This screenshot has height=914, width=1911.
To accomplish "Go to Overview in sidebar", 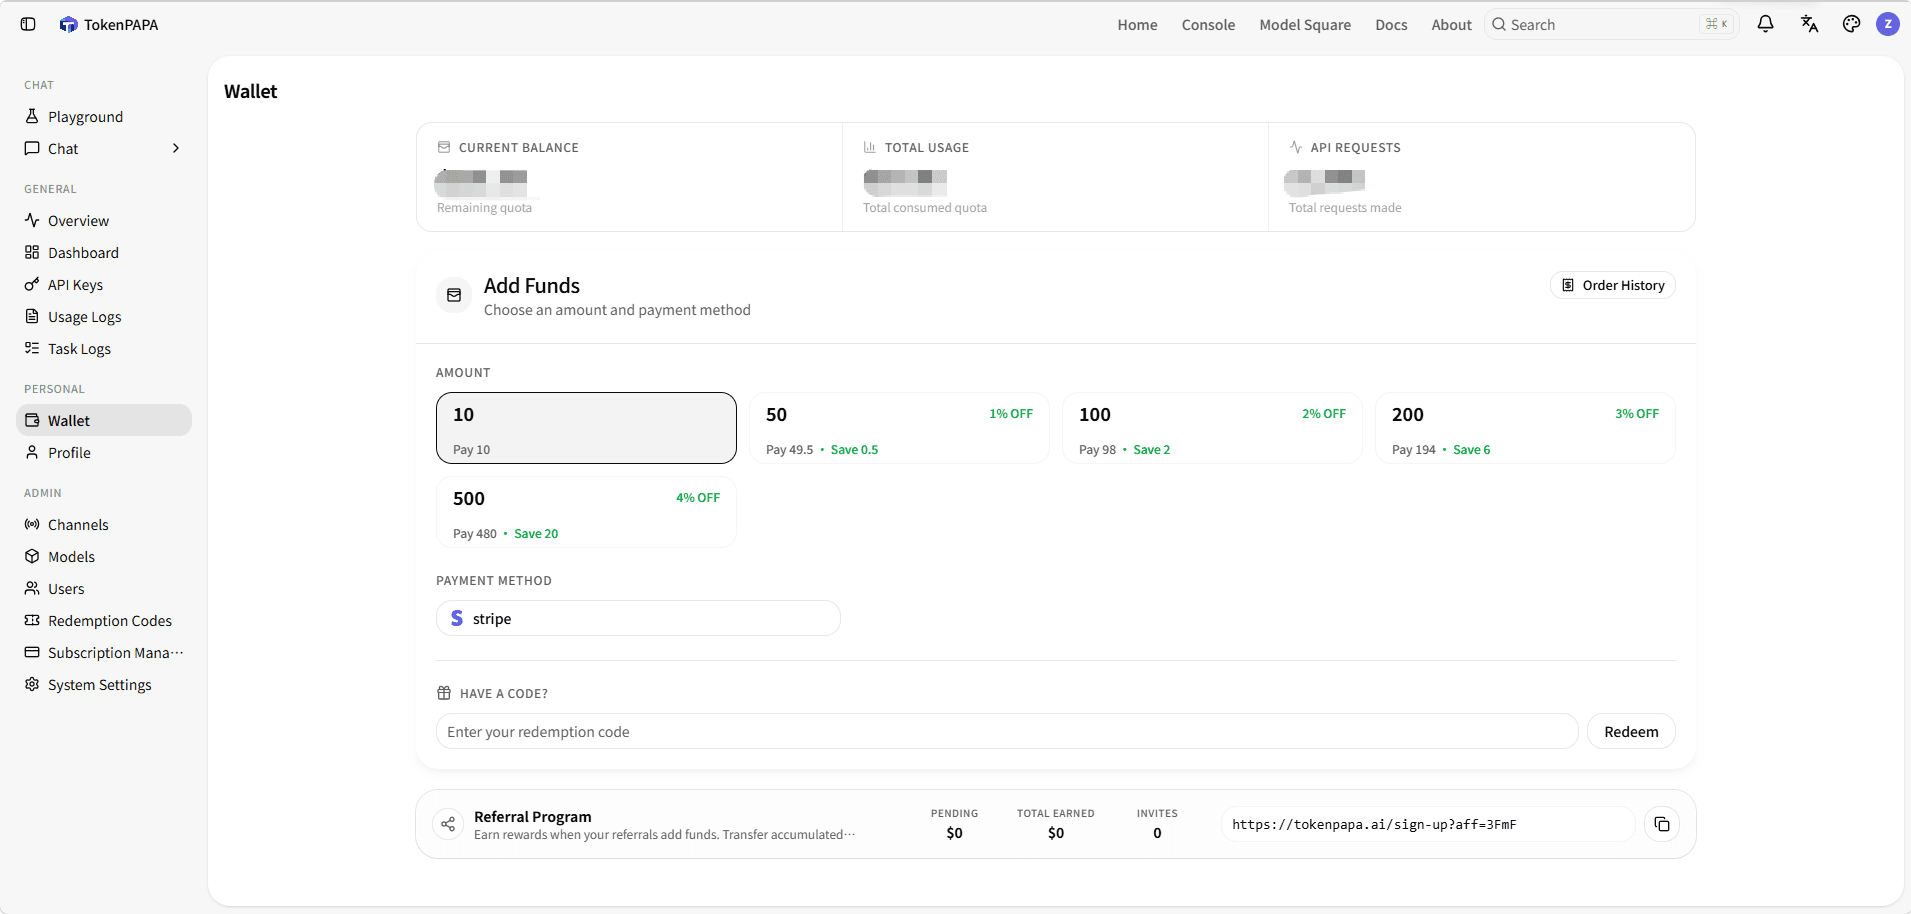I will coord(104,220).
